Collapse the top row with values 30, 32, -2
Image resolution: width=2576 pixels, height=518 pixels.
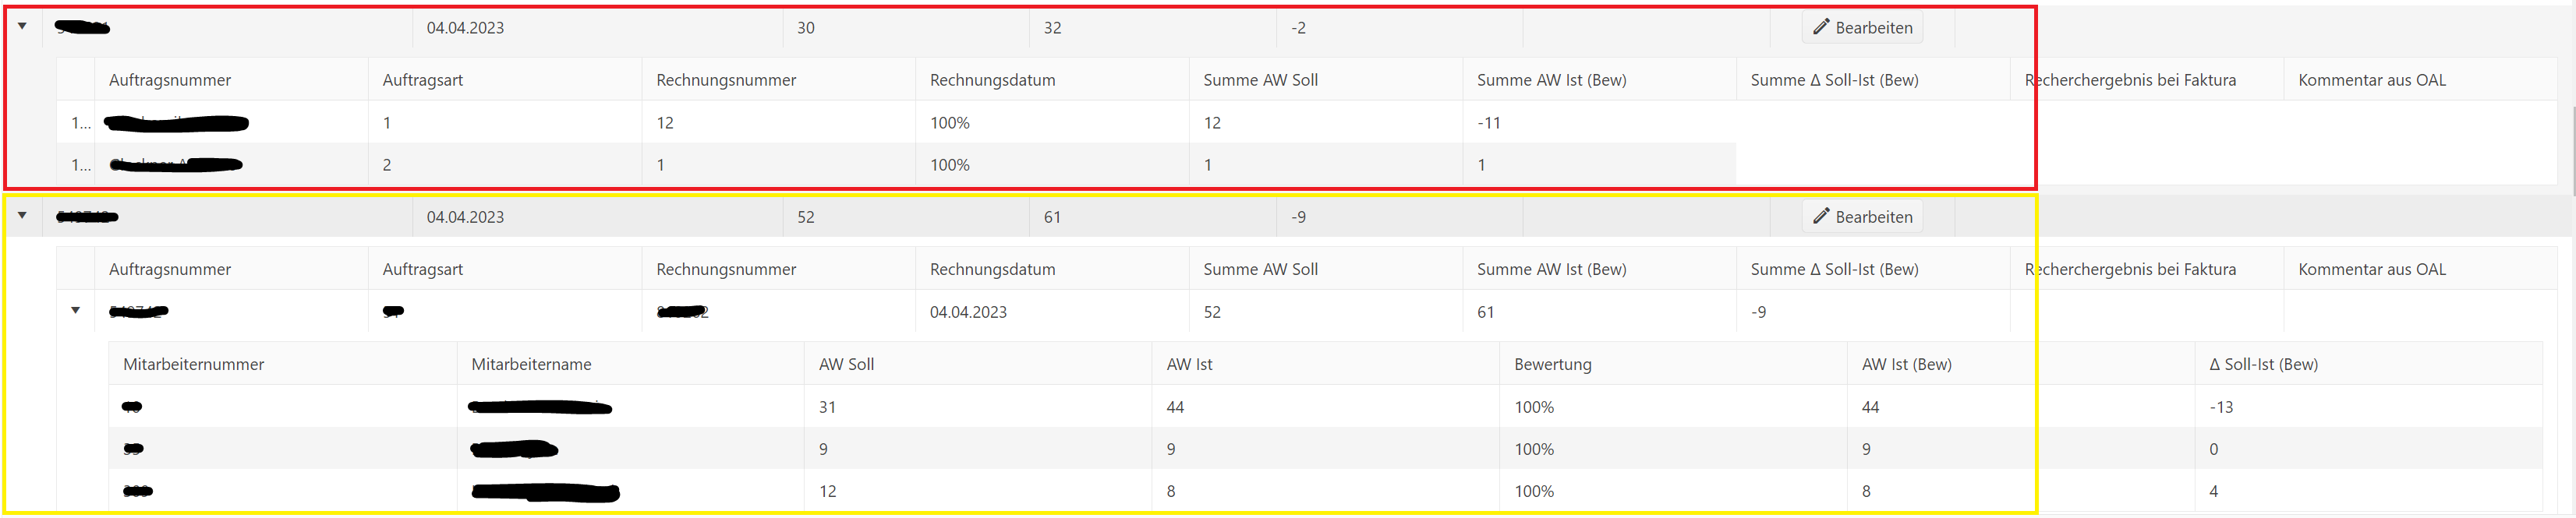click(x=22, y=27)
